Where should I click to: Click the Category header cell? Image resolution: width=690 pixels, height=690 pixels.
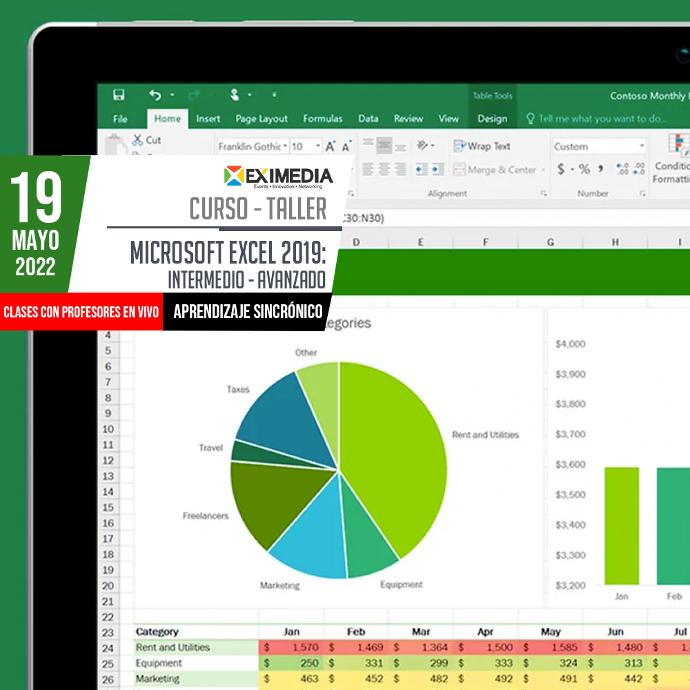196,632
